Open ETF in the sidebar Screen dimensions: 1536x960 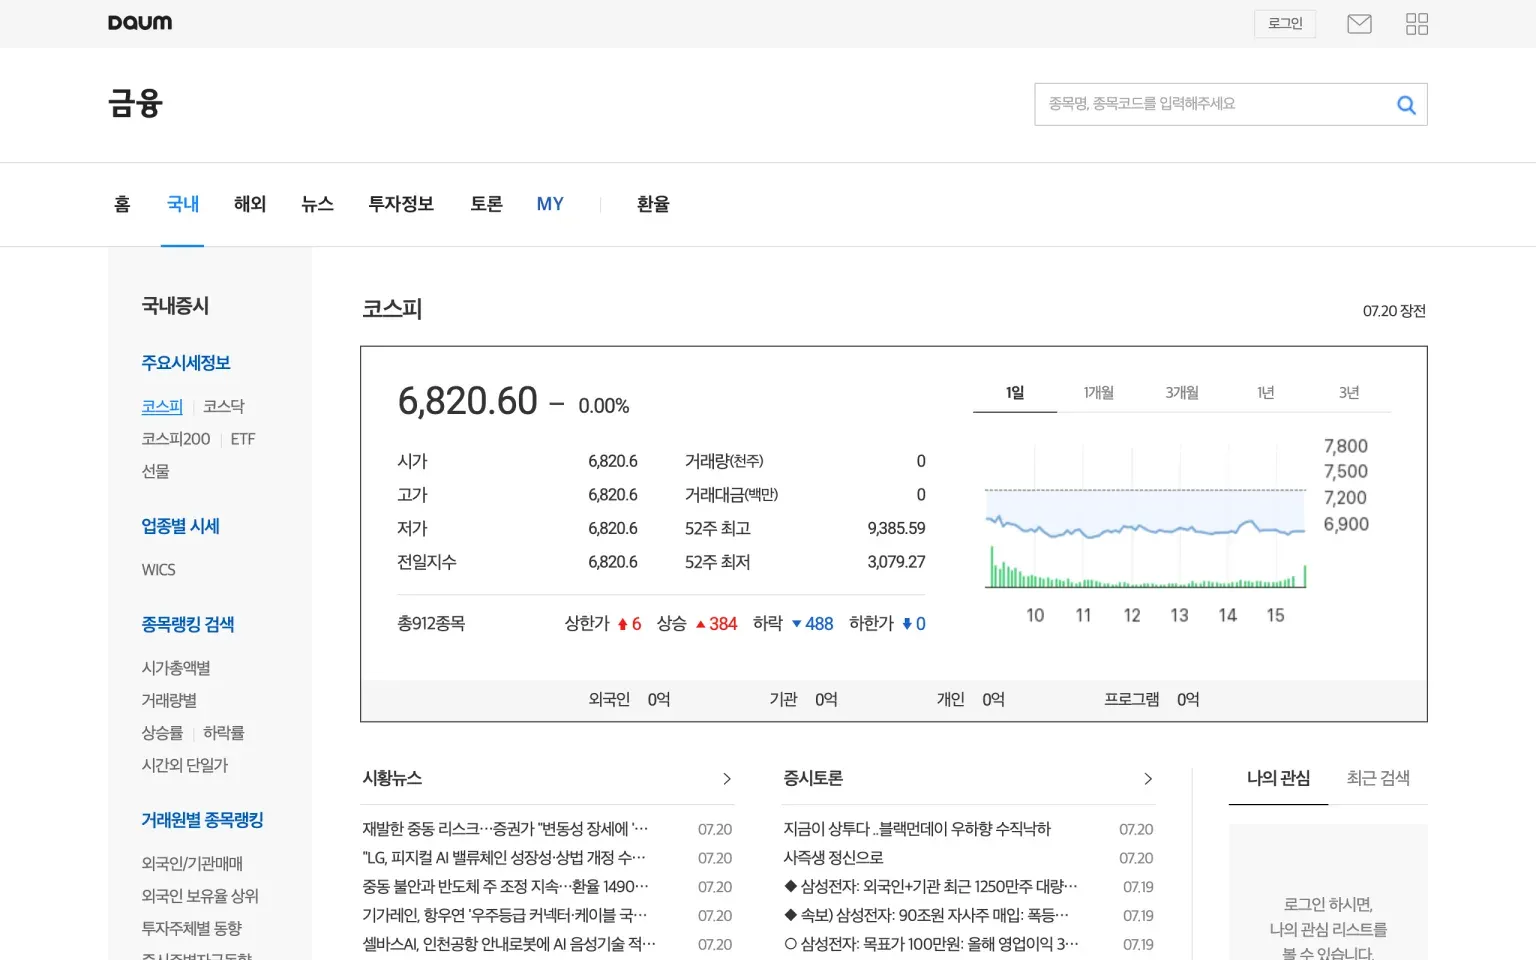click(243, 439)
